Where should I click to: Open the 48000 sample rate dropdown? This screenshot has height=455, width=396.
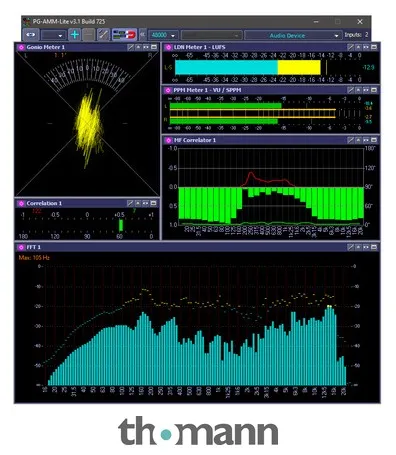(x=163, y=35)
